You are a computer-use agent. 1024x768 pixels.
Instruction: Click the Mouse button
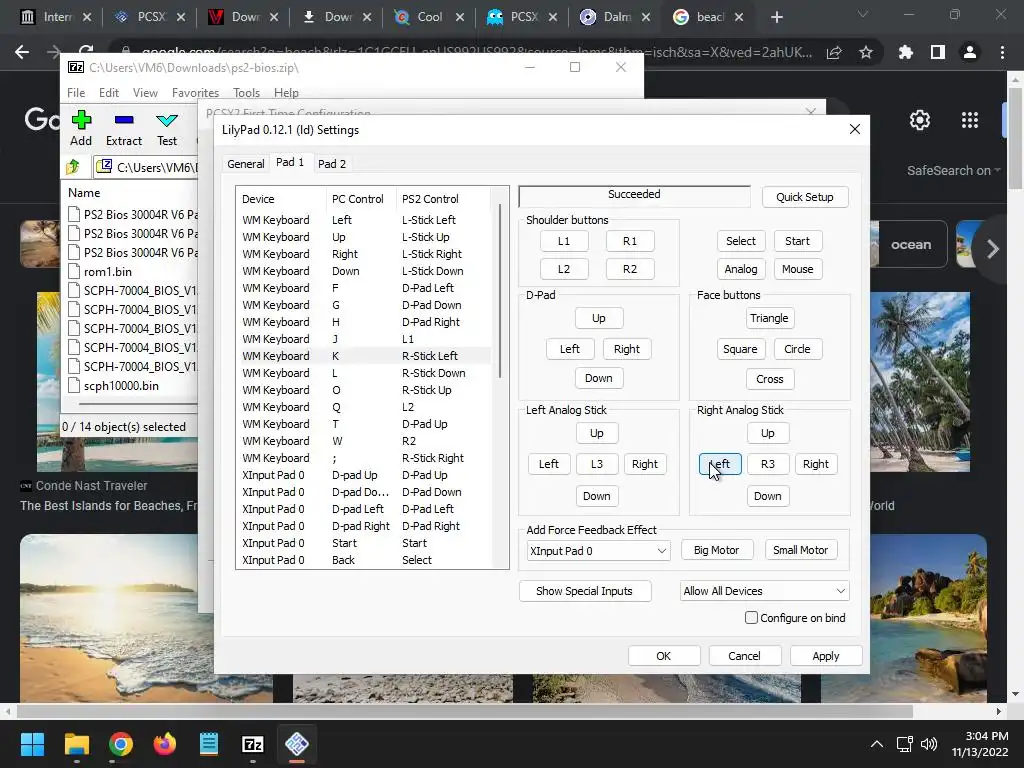pyautogui.click(x=797, y=269)
